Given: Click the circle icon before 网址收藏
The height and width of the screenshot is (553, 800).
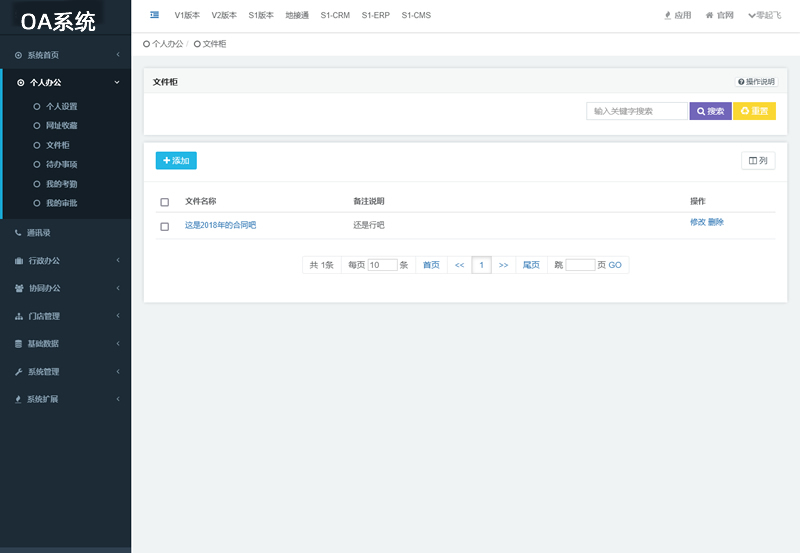Looking at the screenshot, I should 37,125.
